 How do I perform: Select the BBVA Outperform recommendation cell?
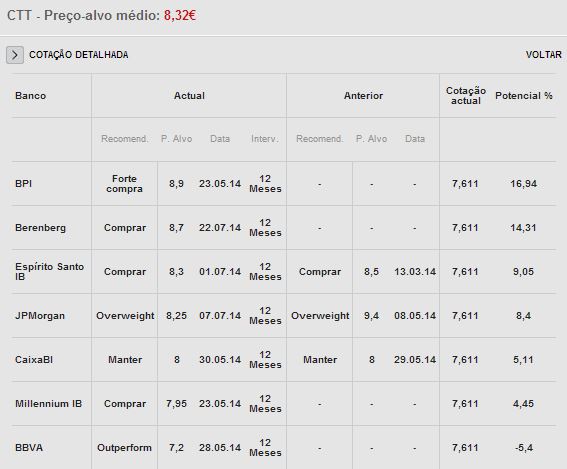click(124, 448)
